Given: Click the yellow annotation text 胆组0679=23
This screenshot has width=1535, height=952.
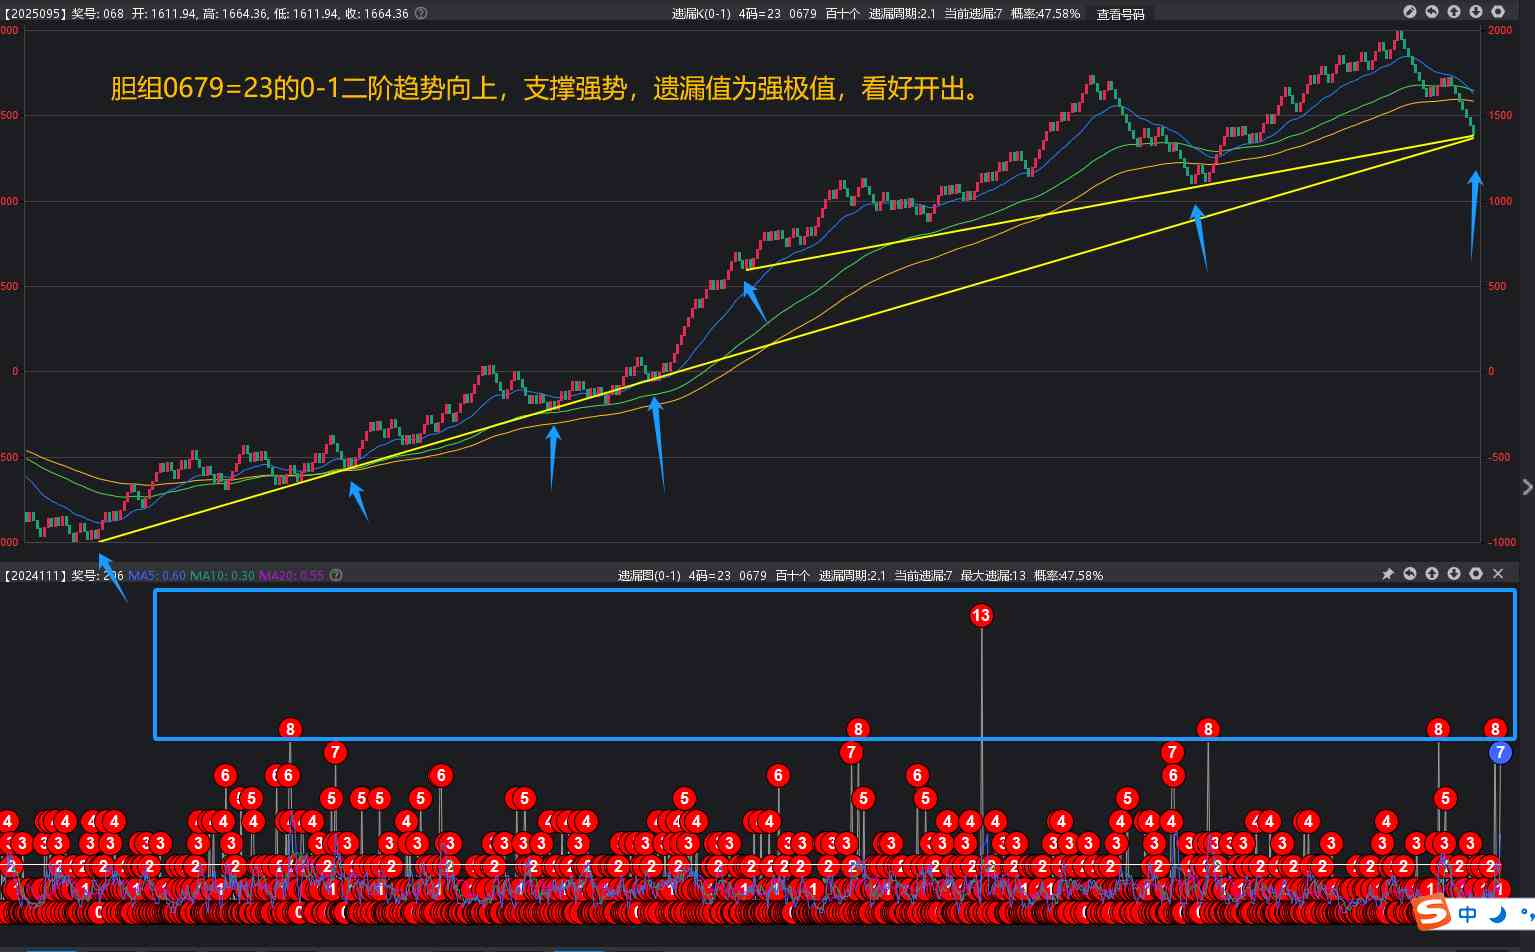Looking at the screenshot, I should pyautogui.click(x=191, y=88).
